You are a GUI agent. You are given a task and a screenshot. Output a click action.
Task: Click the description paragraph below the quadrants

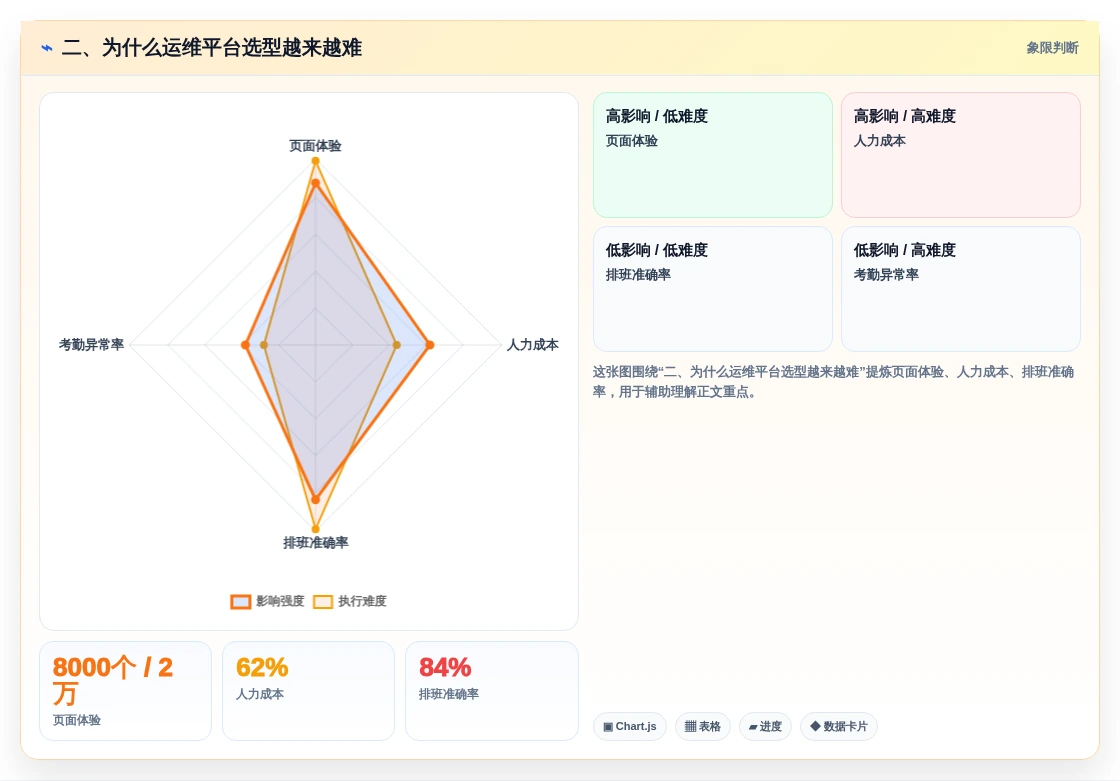833,382
